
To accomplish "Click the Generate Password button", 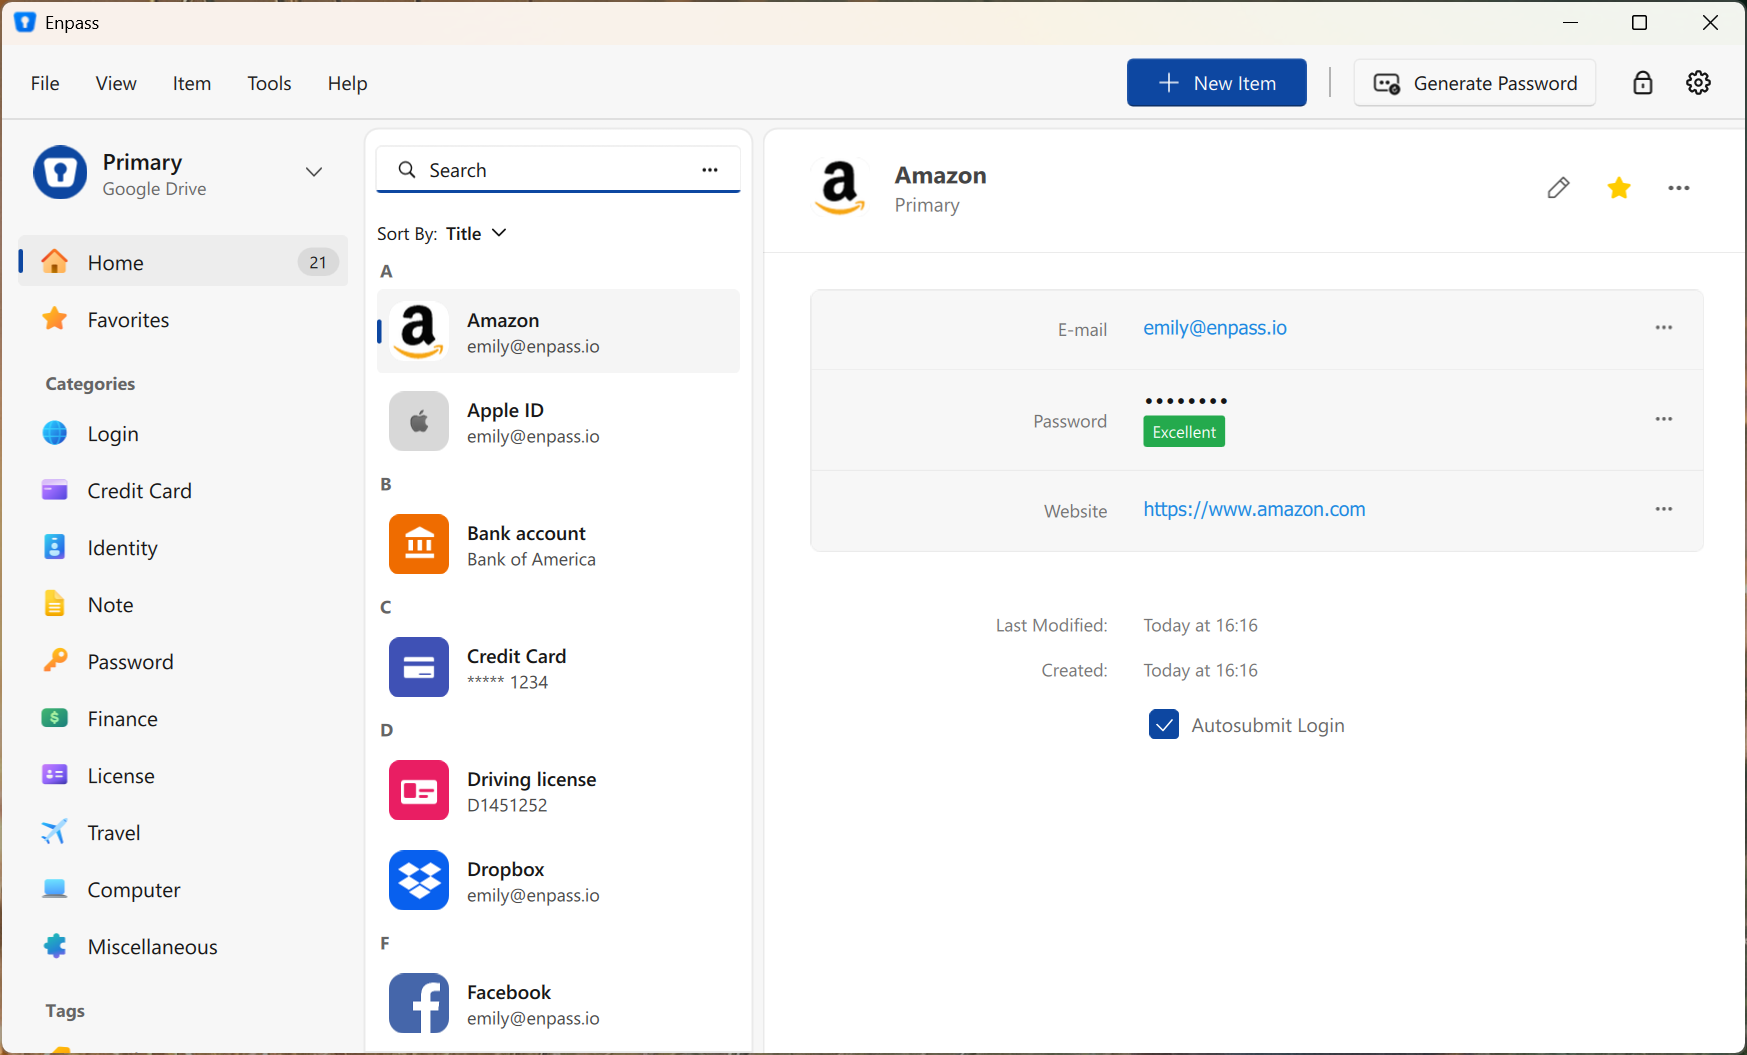I will [x=1474, y=83].
